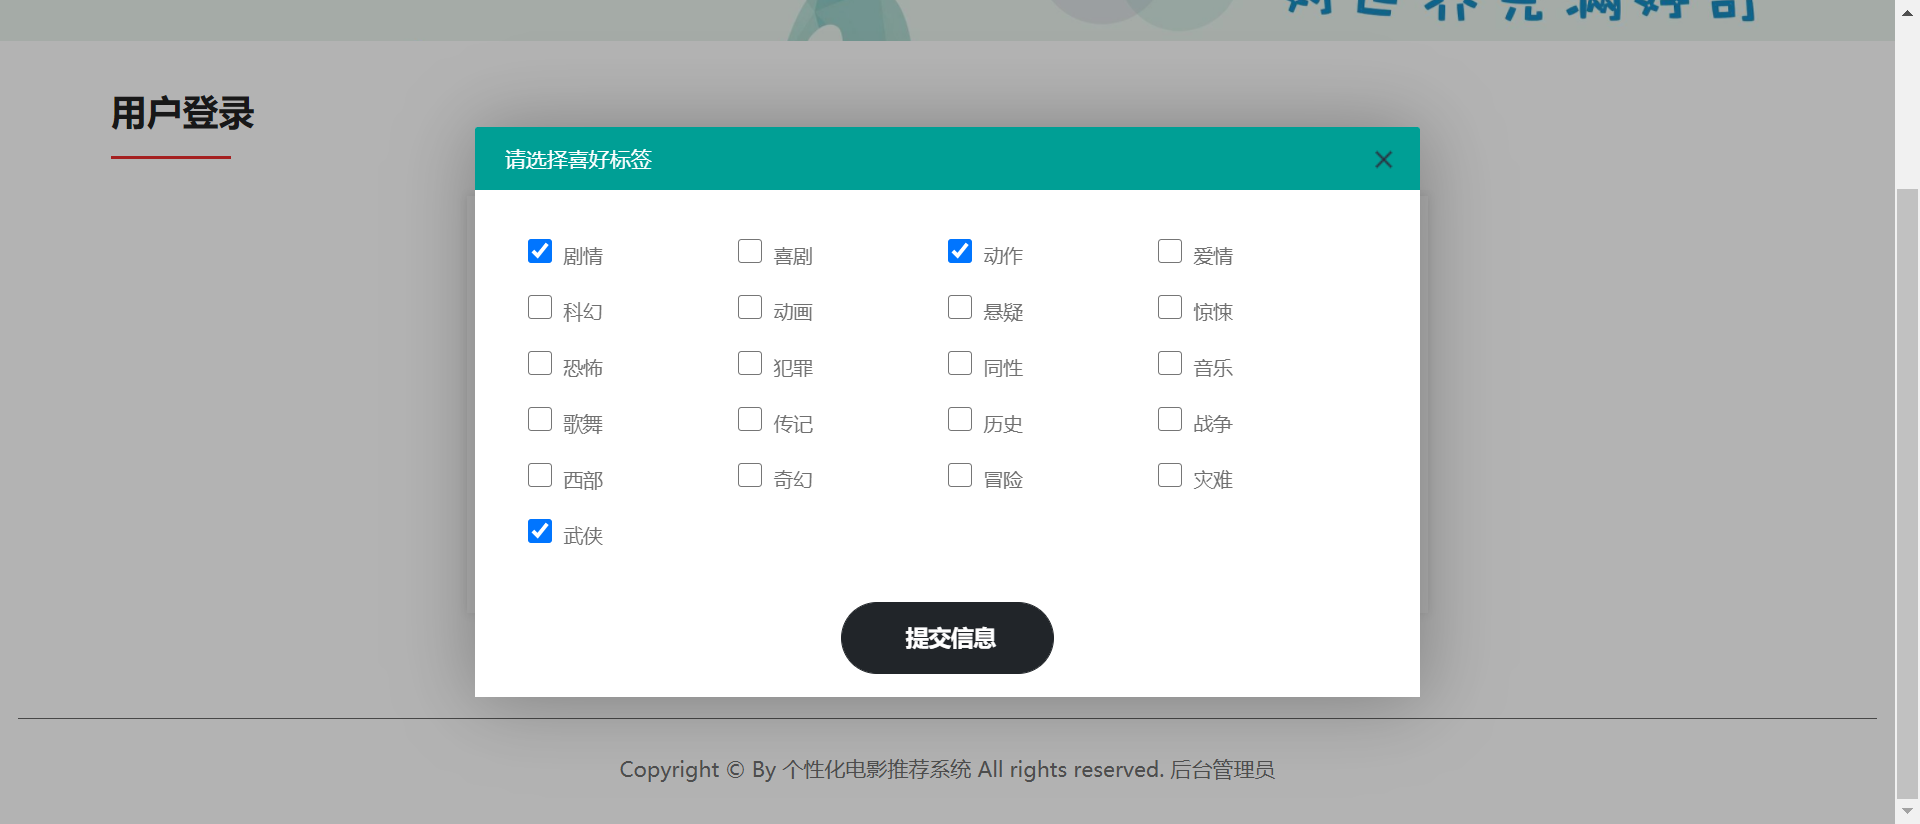
Task: Enable the 科幻 (Sci-Fi) checkbox
Action: [540, 307]
